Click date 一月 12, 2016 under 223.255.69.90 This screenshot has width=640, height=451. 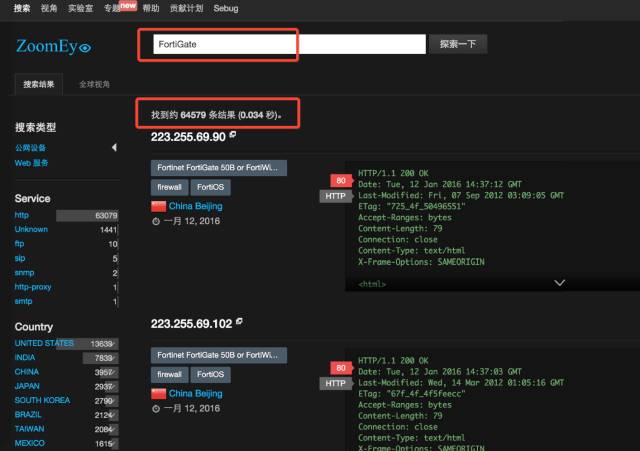point(192,221)
